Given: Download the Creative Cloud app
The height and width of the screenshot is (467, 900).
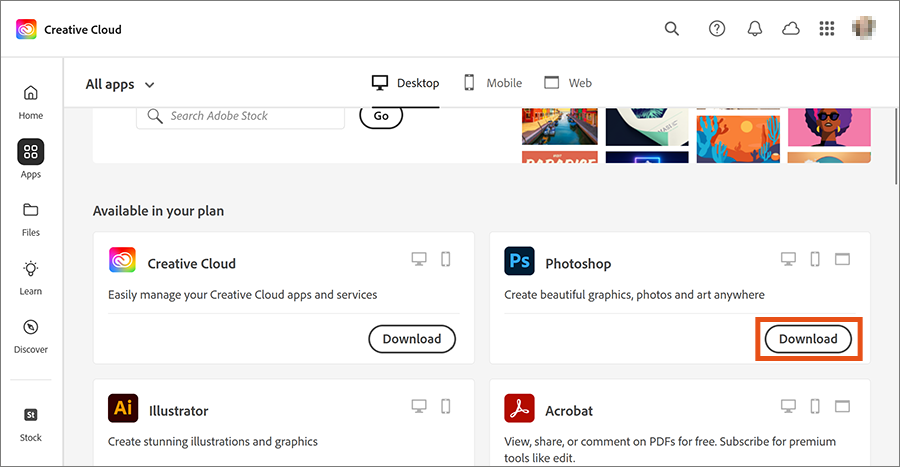Looking at the screenshot, I should [412, 339].
